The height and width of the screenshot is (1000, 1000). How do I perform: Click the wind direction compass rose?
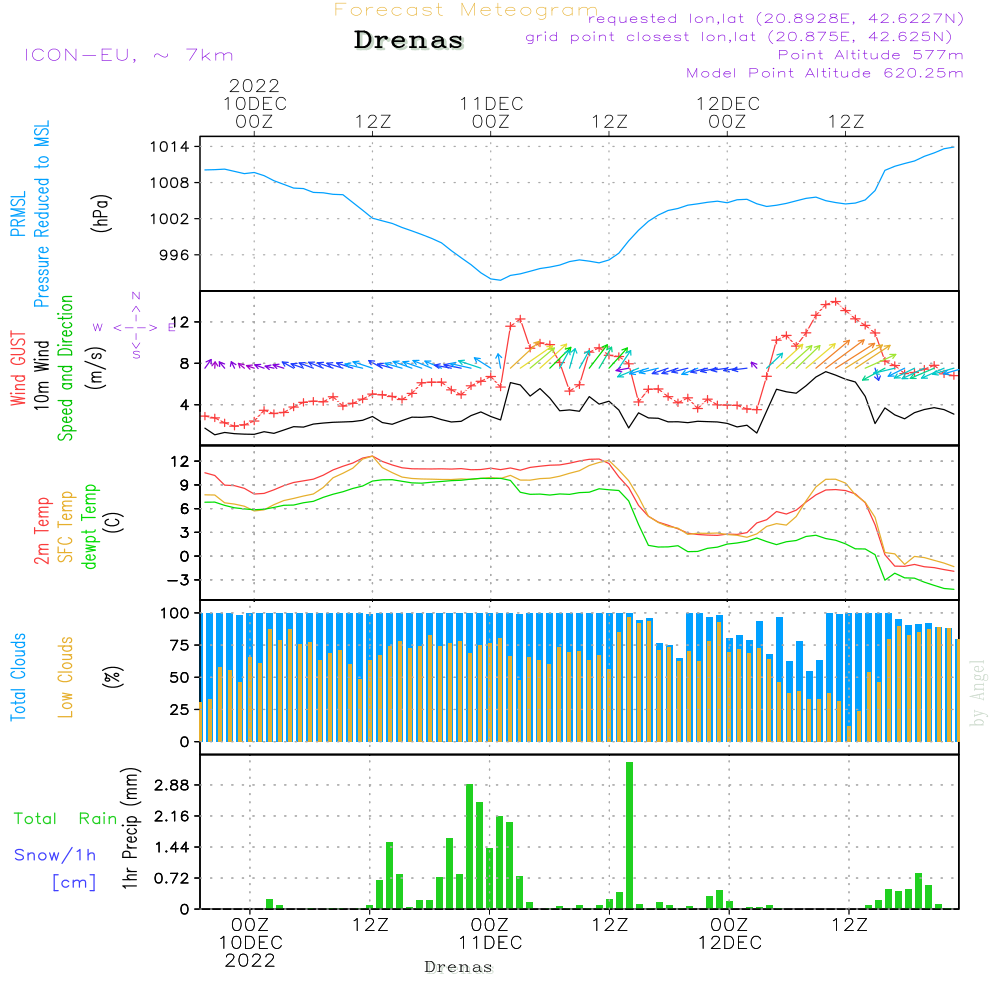click(135, 327)
